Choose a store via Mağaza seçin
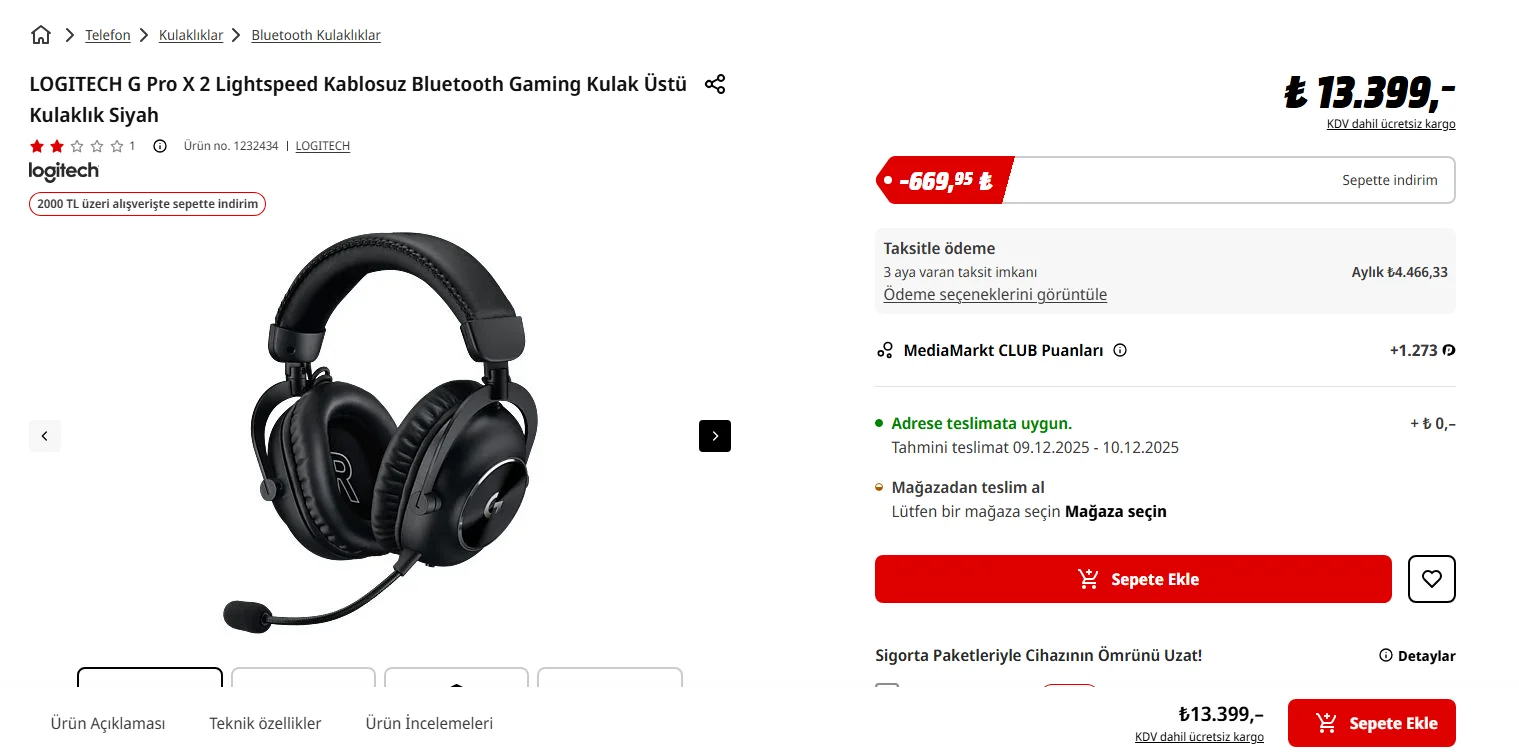Image resolution: width=1519 pixels, height=754 pixels. pos(1116,512)
